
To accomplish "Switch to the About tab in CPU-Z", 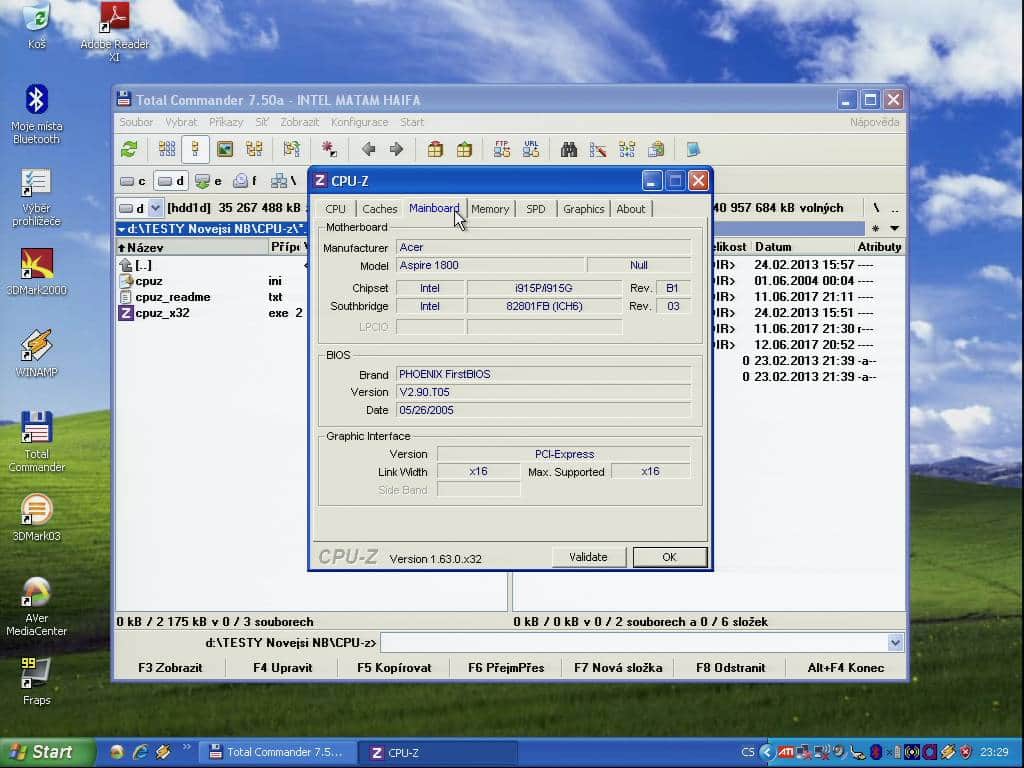I will (630, 209).
